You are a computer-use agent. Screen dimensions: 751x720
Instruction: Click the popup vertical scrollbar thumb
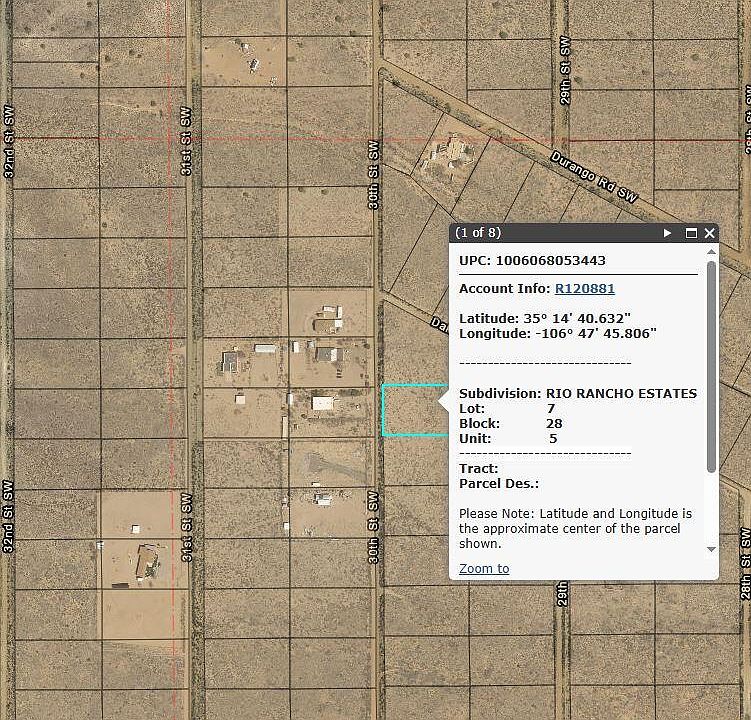click(x=711, y=365)
